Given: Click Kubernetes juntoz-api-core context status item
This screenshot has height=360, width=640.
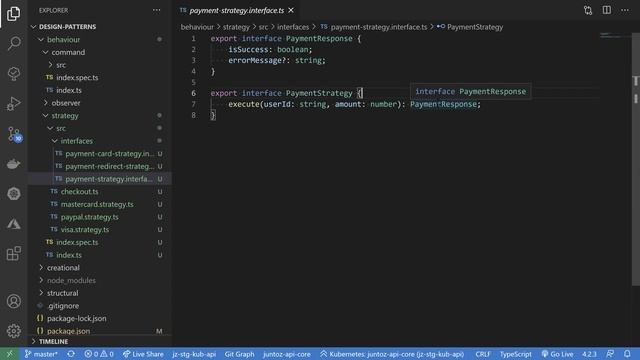Looking at the screenshot, I should point(392,354).
